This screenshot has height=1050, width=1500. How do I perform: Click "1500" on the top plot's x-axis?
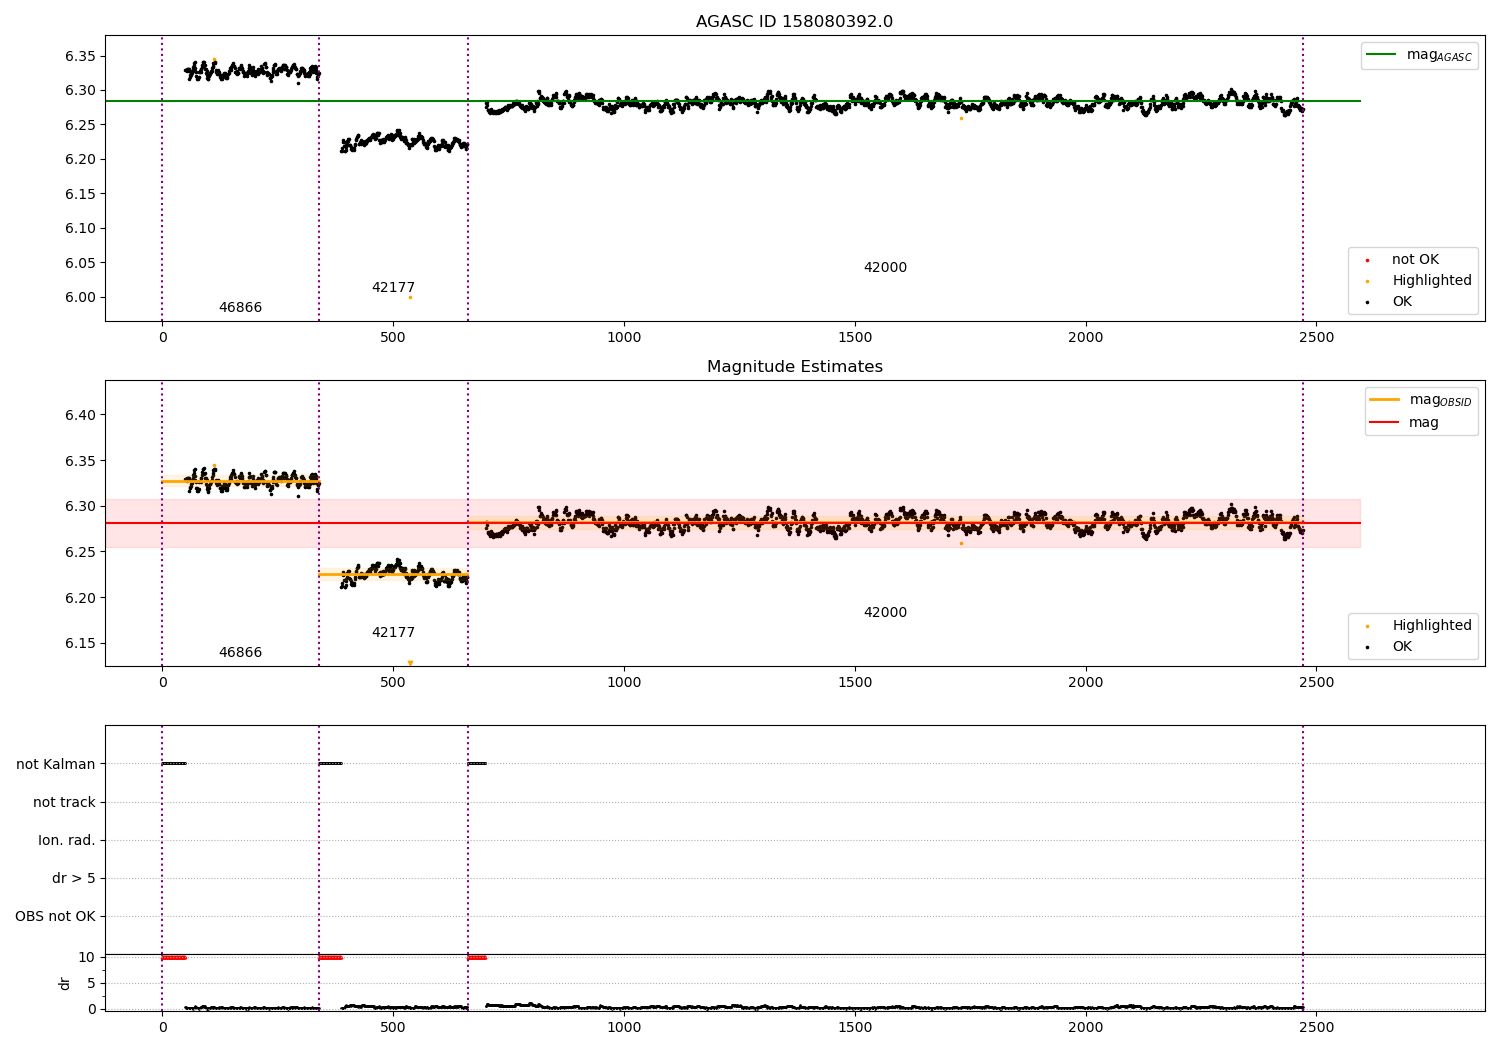[854, 338]
